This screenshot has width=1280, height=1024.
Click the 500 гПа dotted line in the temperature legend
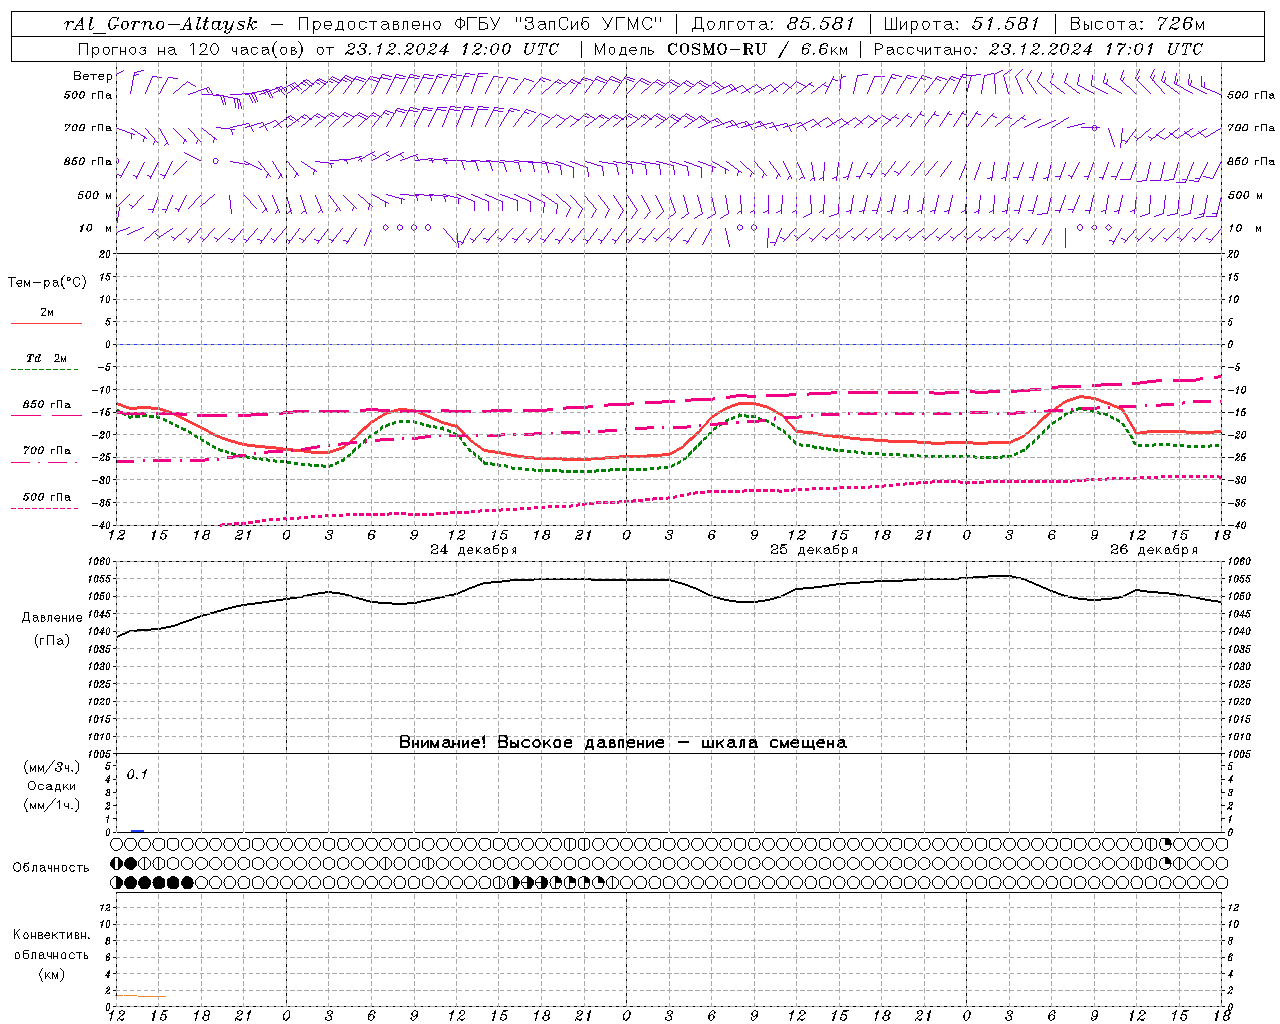coord(44,508)
